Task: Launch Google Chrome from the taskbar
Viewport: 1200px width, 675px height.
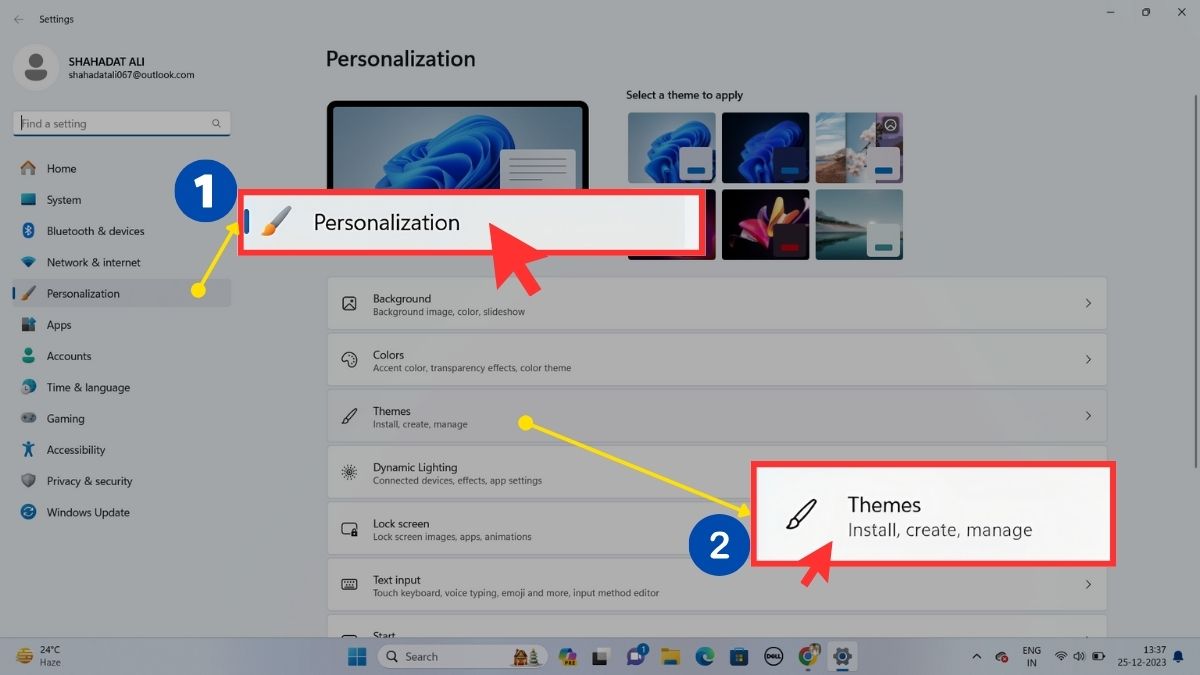Action: [x=805, y=657]
